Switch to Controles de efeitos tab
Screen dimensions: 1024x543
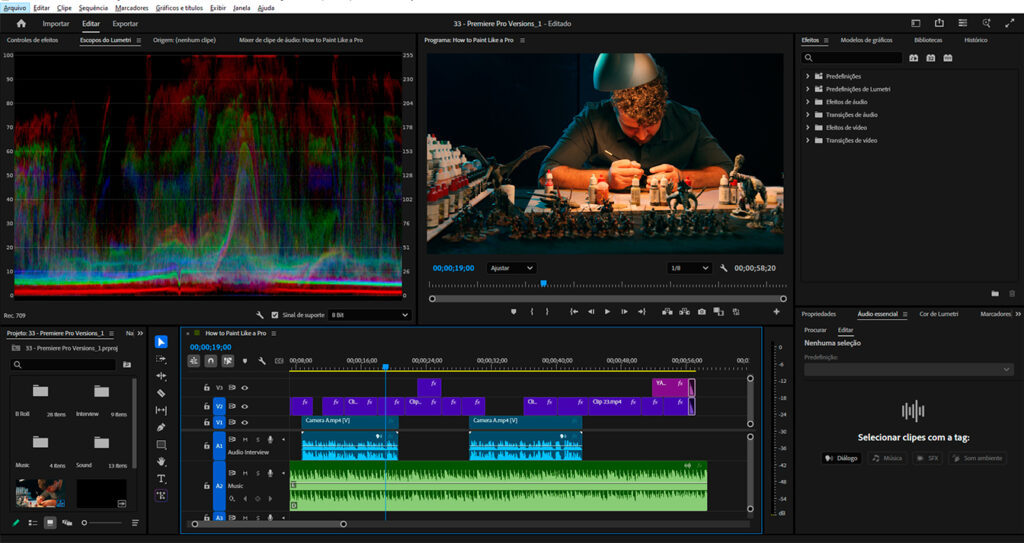point(33,40)
